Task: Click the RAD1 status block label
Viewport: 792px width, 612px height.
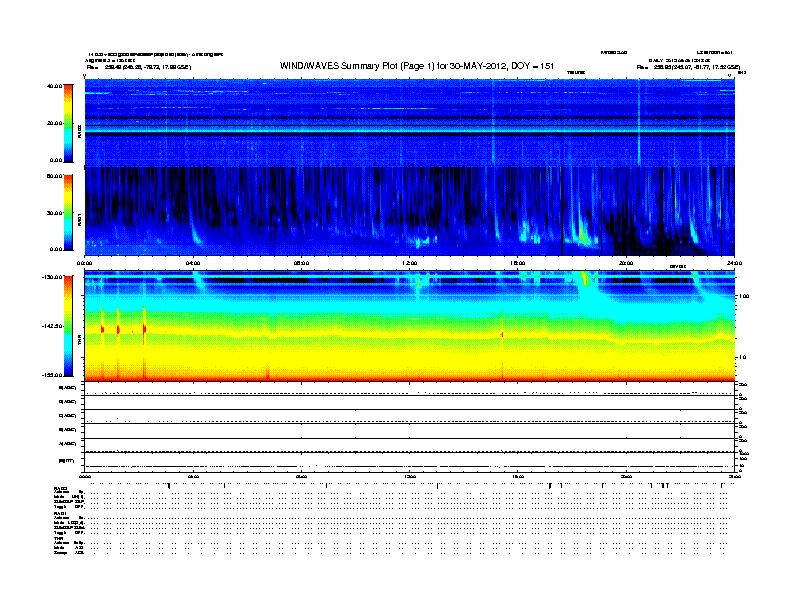Action: [x=60, y=513]
